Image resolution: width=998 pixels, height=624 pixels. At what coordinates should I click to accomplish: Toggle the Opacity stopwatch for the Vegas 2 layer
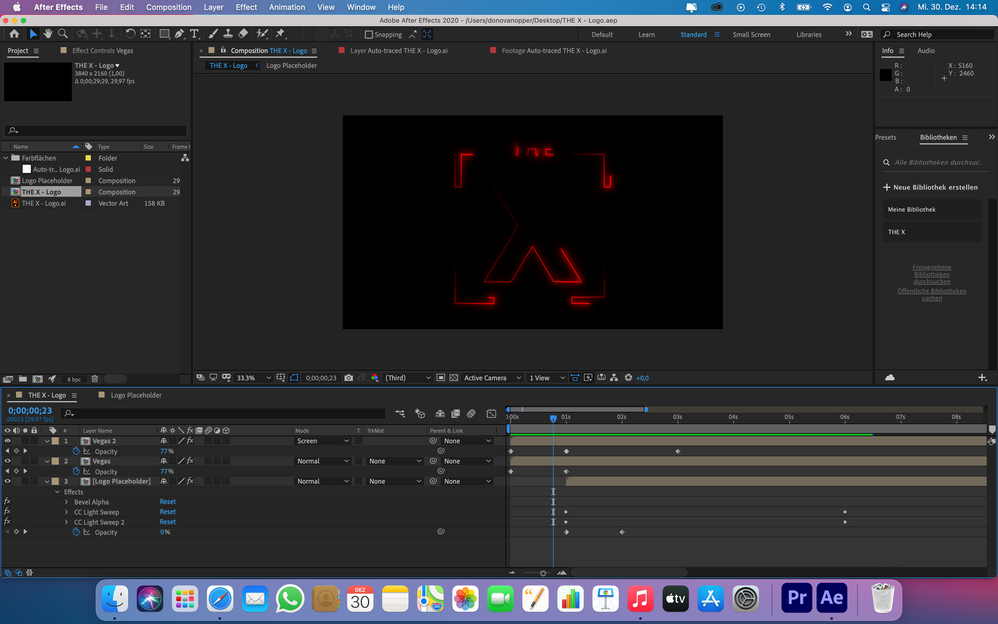(x=76, y=451)
